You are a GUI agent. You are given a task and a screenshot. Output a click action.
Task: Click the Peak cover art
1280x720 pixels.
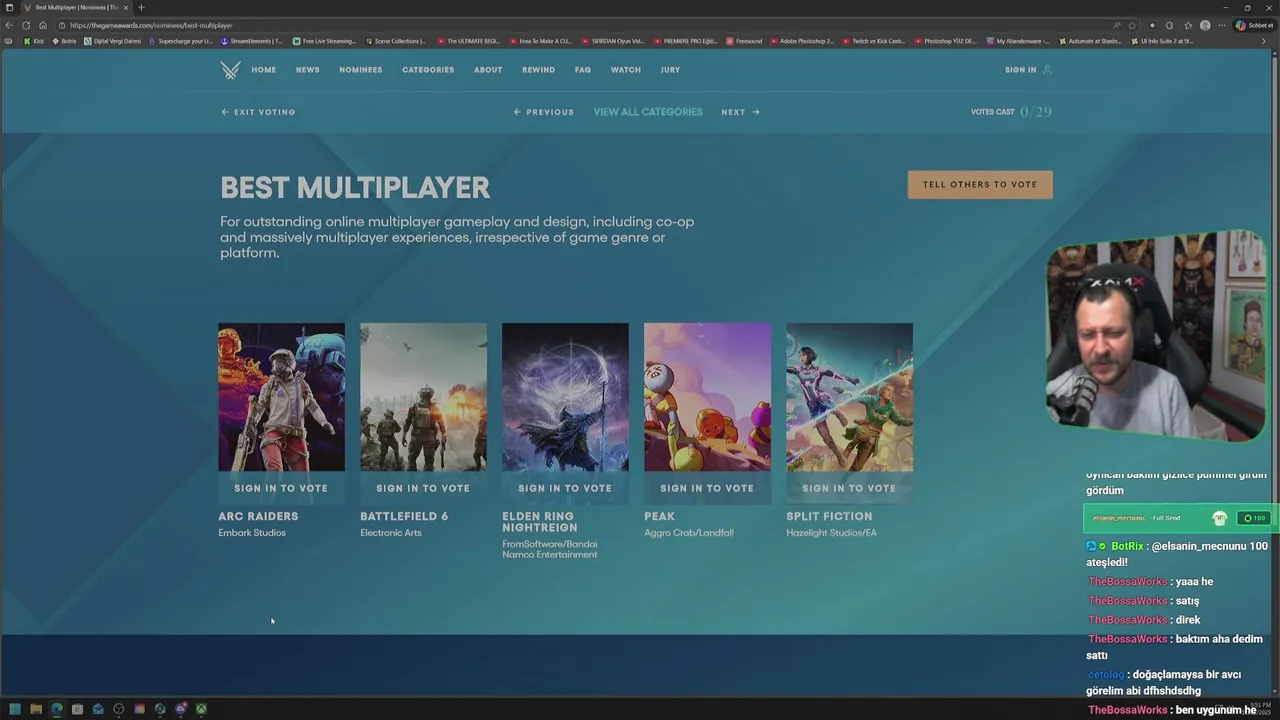click(x=707, y=397)
